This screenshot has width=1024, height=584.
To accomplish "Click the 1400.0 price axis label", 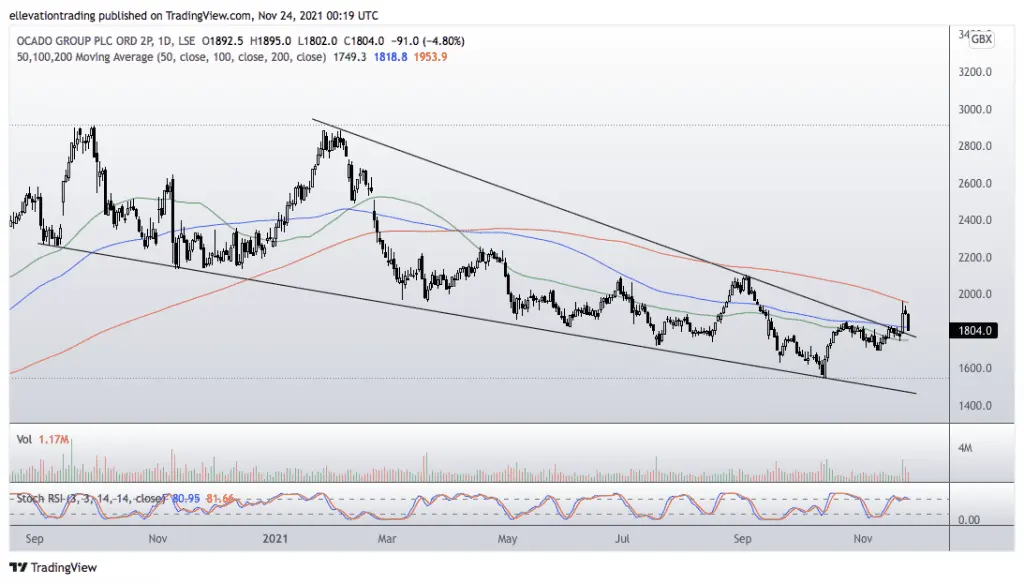I will [975, 405].
